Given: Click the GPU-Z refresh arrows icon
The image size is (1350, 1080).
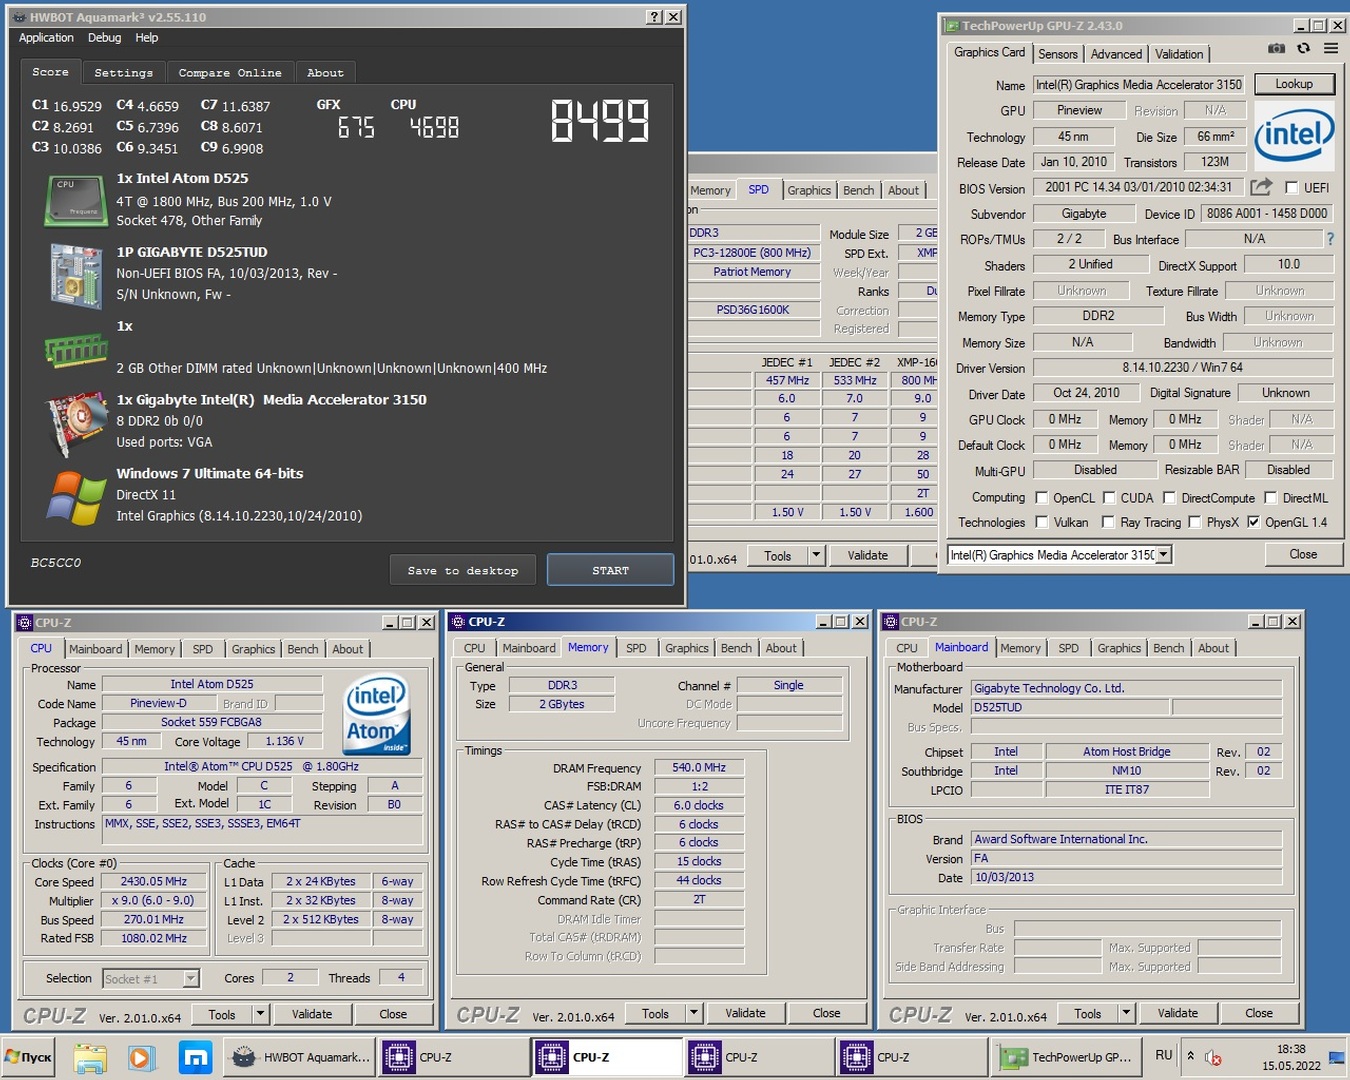Looking at the screenshot, I should [x=1303, y=48].
